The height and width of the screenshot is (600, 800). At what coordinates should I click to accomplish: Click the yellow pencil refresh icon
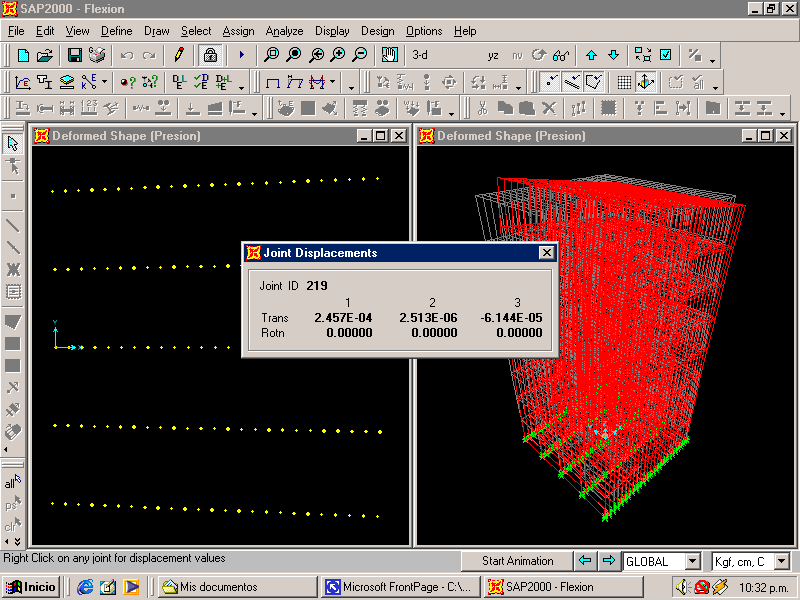[x=179, y=55]
